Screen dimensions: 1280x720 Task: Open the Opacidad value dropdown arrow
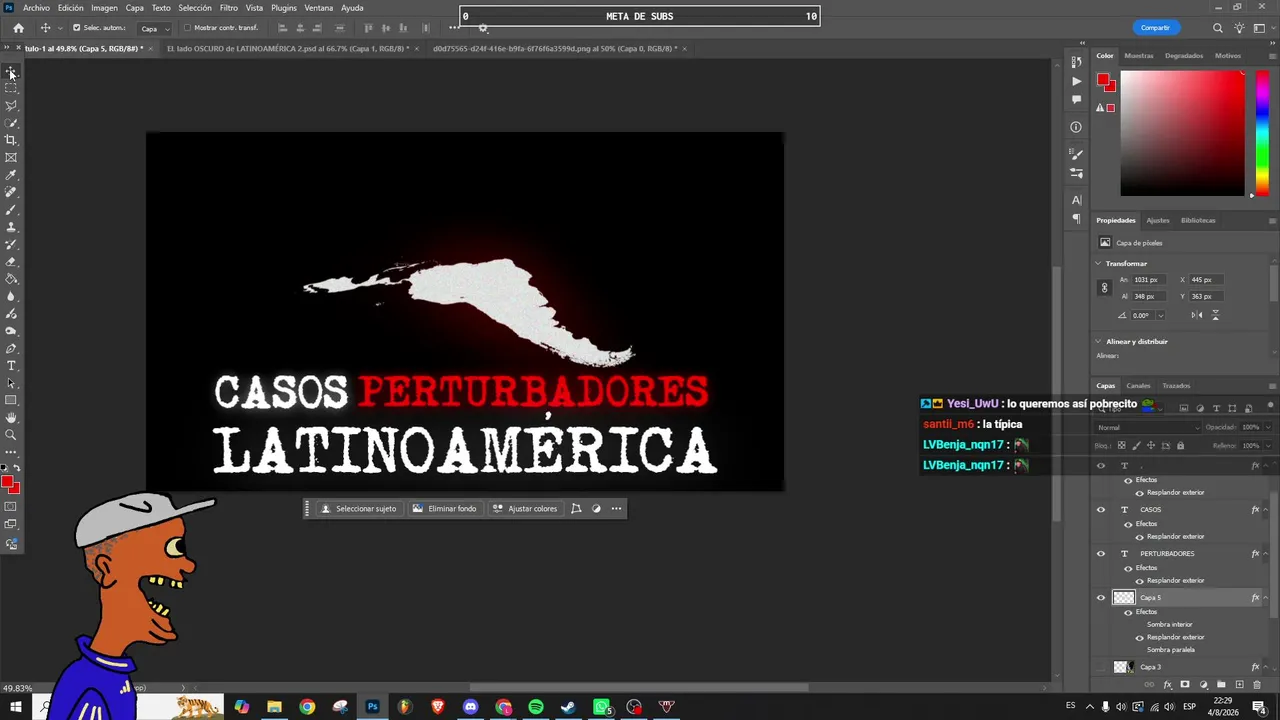[1266, 427]
